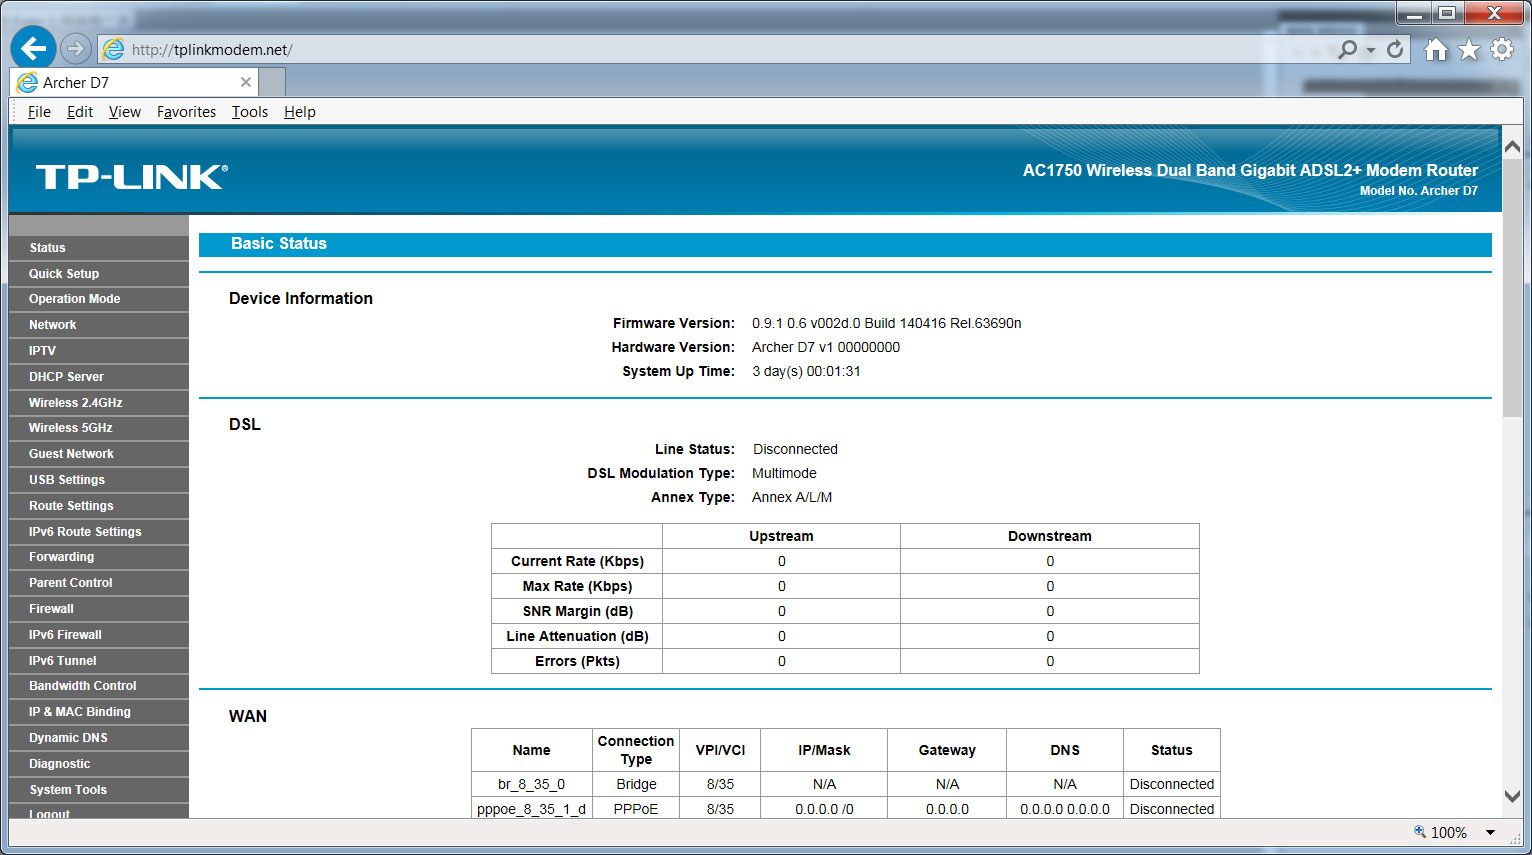
Task: Open IPv6 Firewall settings
Action: pyautogui.click(x=98, y=635)
